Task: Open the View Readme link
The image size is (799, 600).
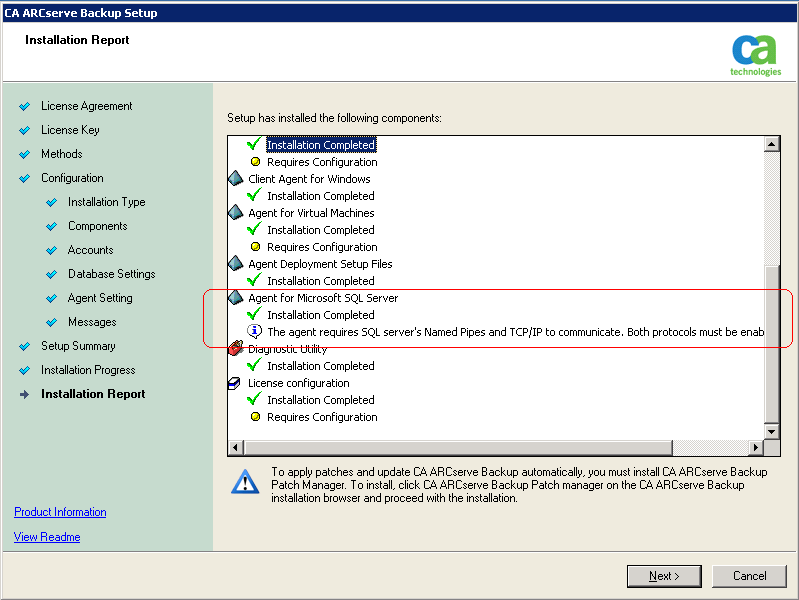Action: [47, 537]
